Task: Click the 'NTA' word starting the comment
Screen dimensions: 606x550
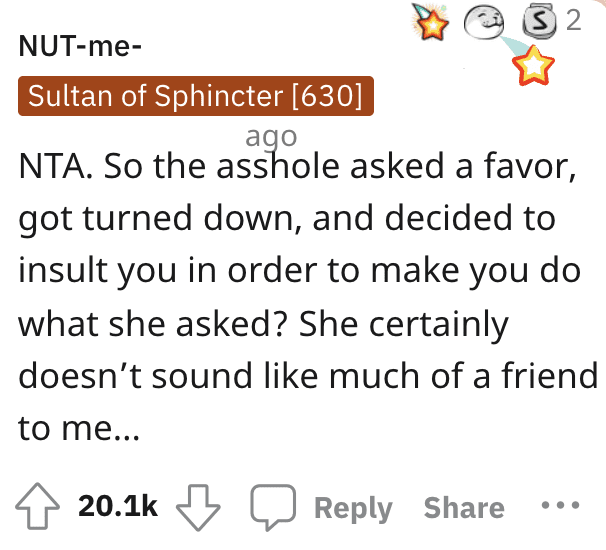Action: (48, 166)
